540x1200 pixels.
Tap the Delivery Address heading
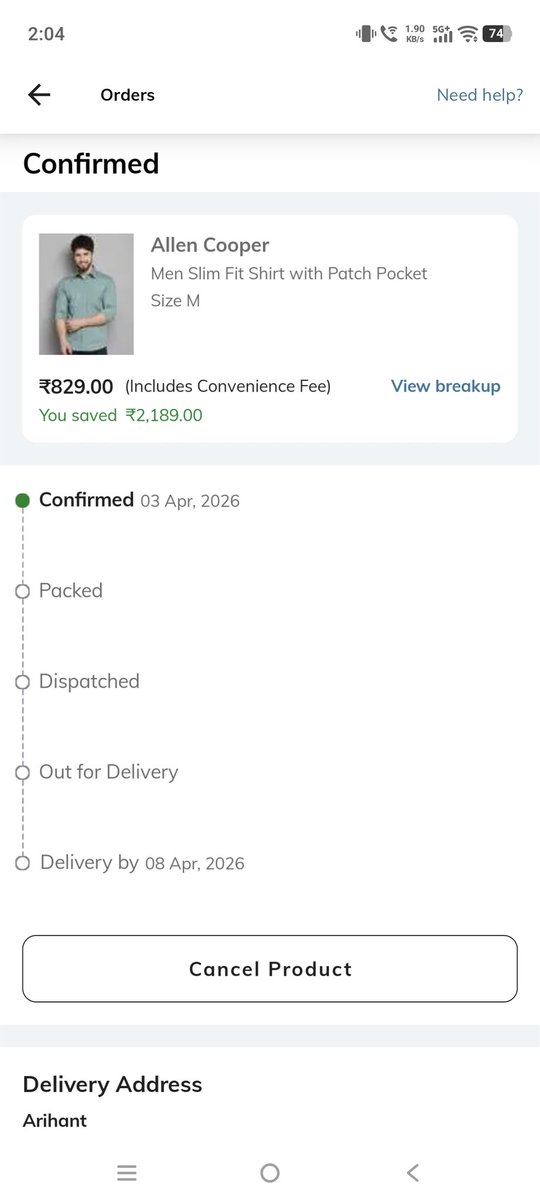tap(112, 1084)
